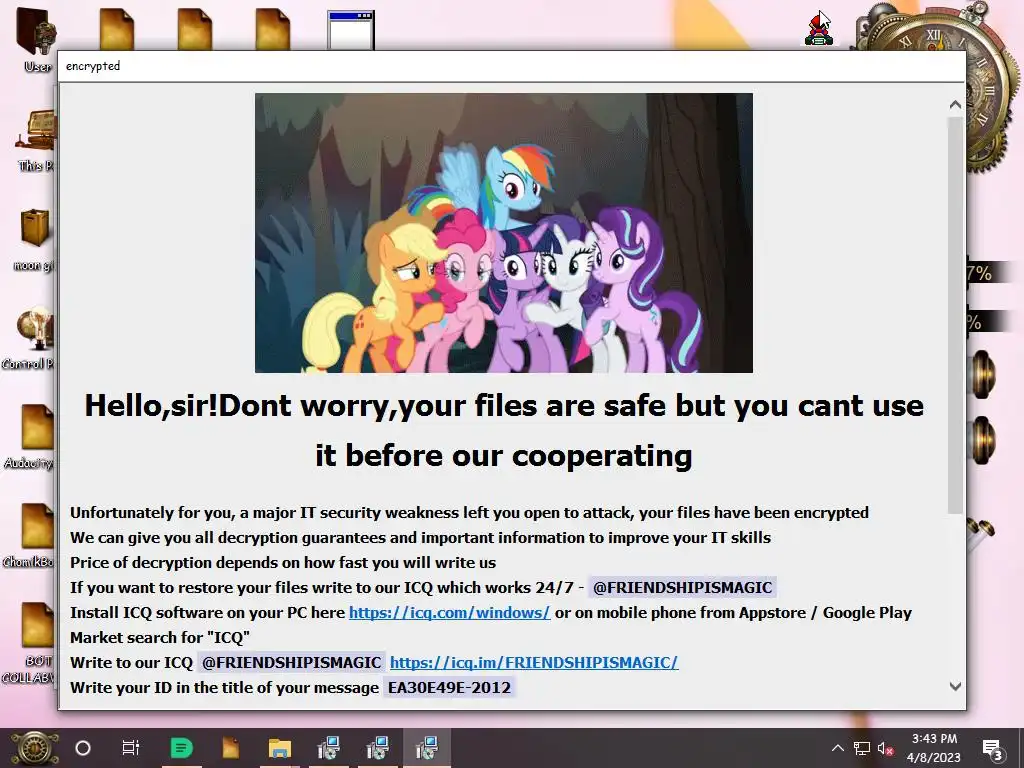
Task: Open the golden file desktop icon right of User
Action: pos(117,29)
